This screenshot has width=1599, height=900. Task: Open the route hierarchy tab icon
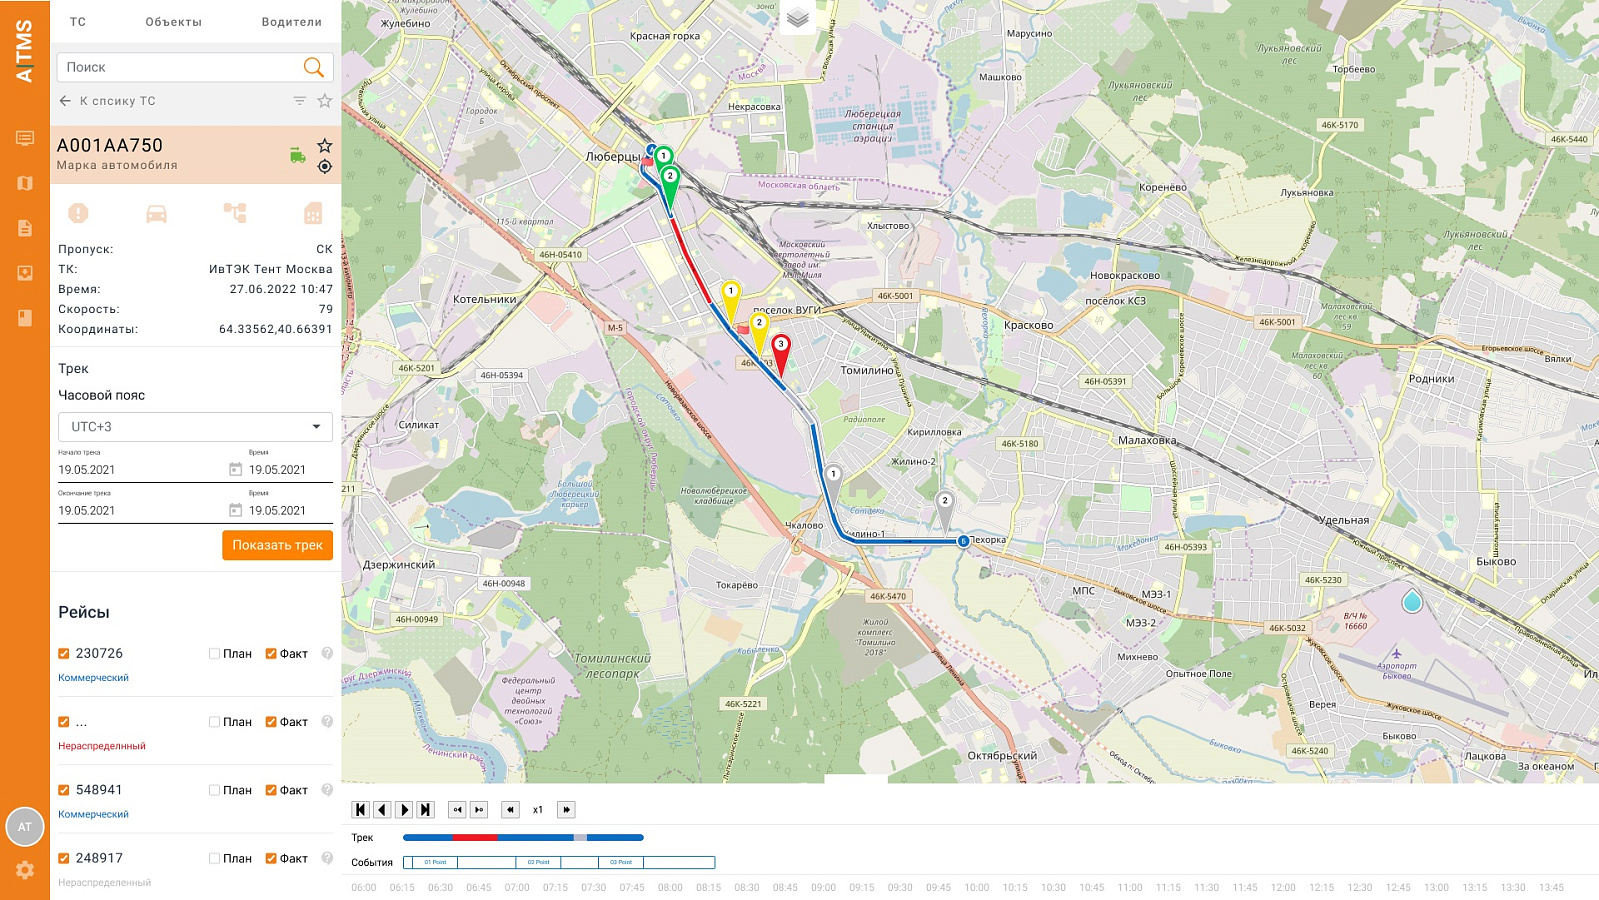coord(235,213)
